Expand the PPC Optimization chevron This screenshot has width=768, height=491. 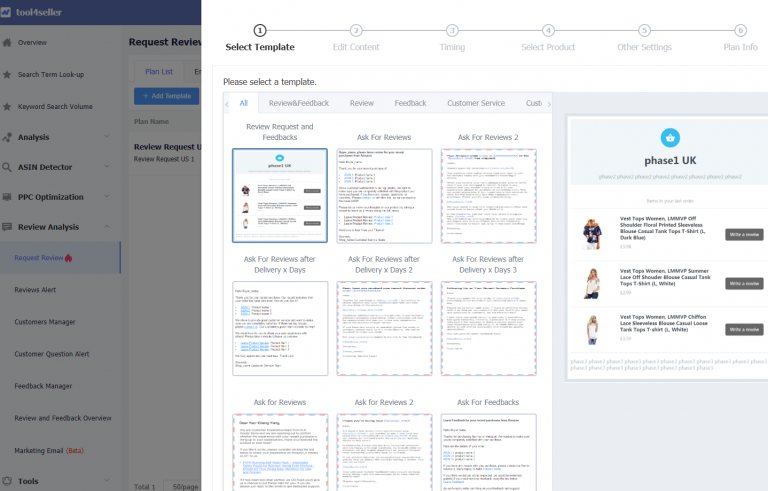pyautogui.click(x=107, y=196)
